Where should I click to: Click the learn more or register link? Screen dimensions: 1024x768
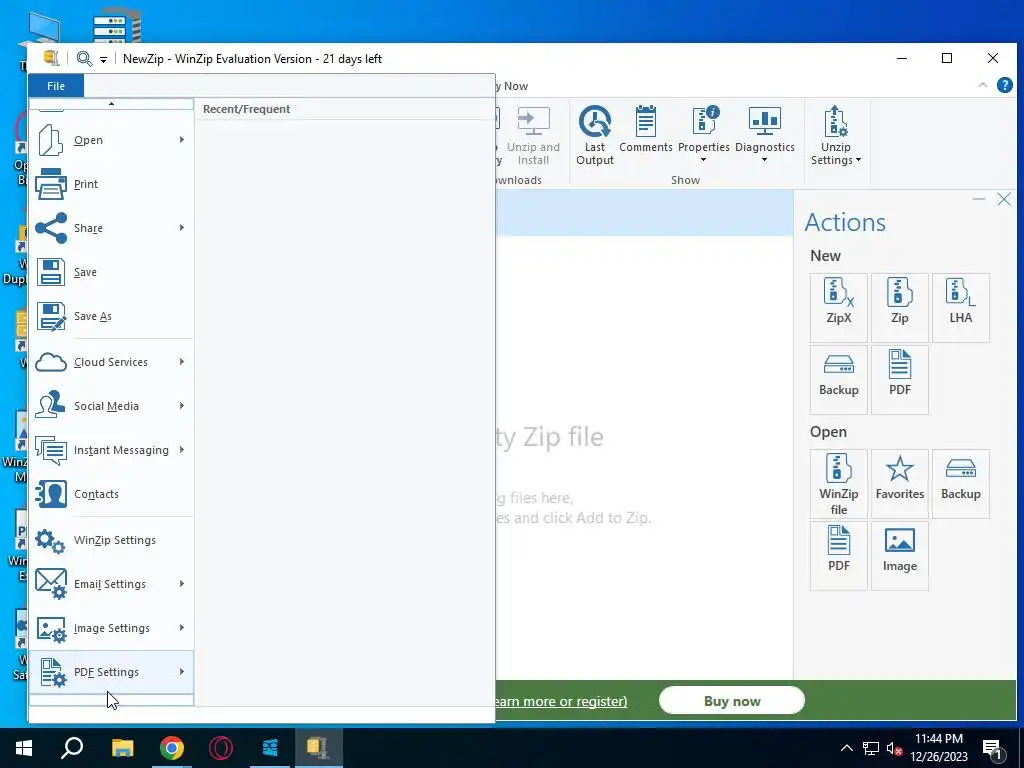[561, 701]
